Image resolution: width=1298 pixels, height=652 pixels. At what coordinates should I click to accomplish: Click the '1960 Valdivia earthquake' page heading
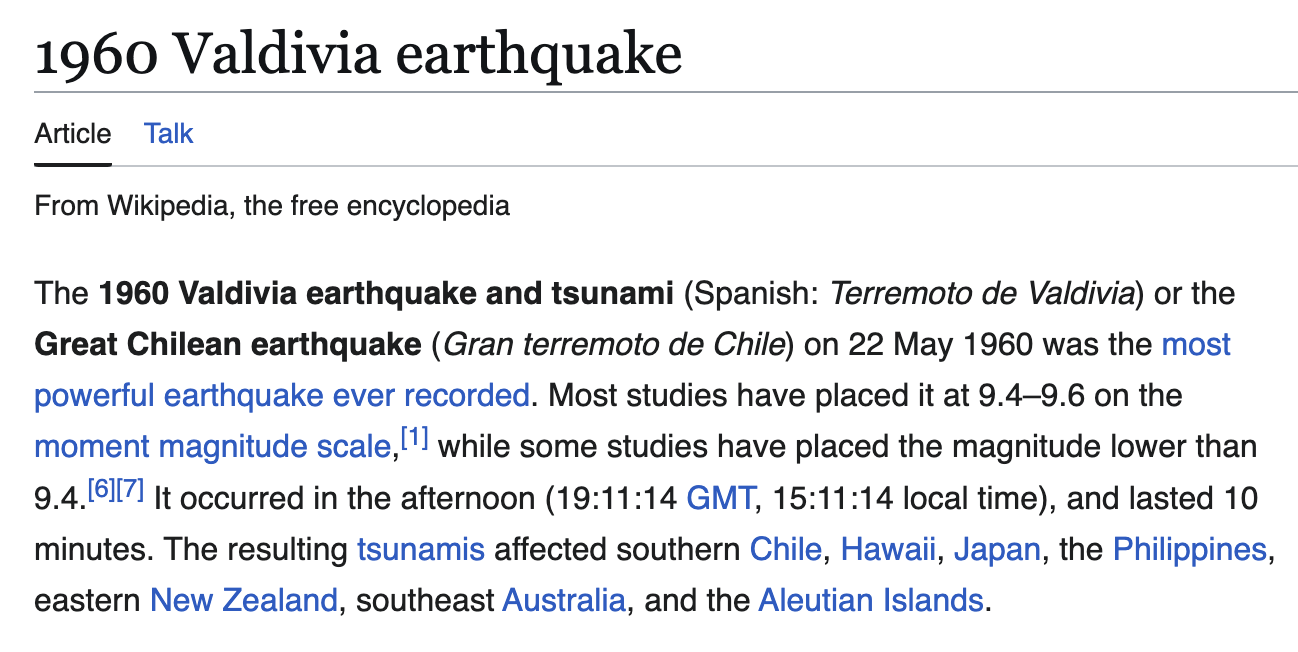tap(358, 54)
